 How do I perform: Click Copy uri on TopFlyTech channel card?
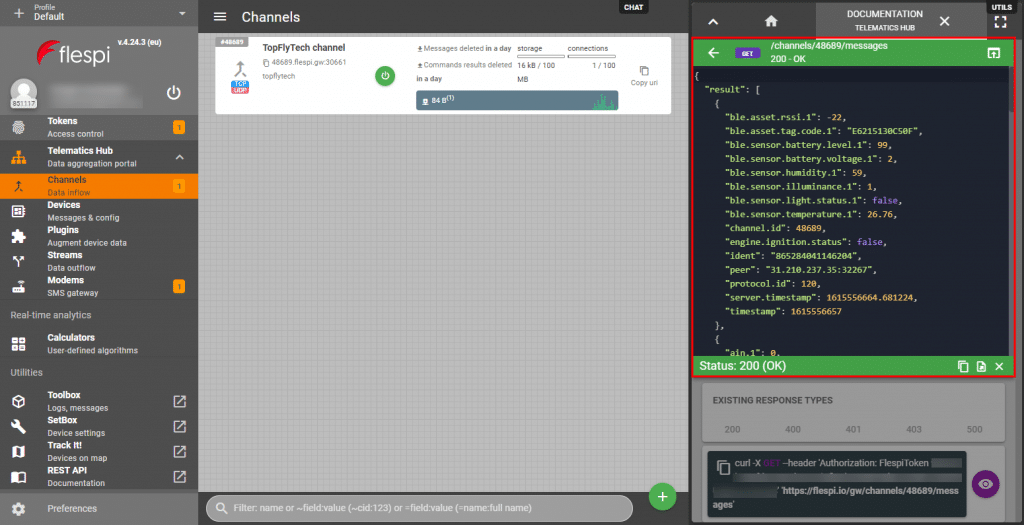tap(644, 76)
